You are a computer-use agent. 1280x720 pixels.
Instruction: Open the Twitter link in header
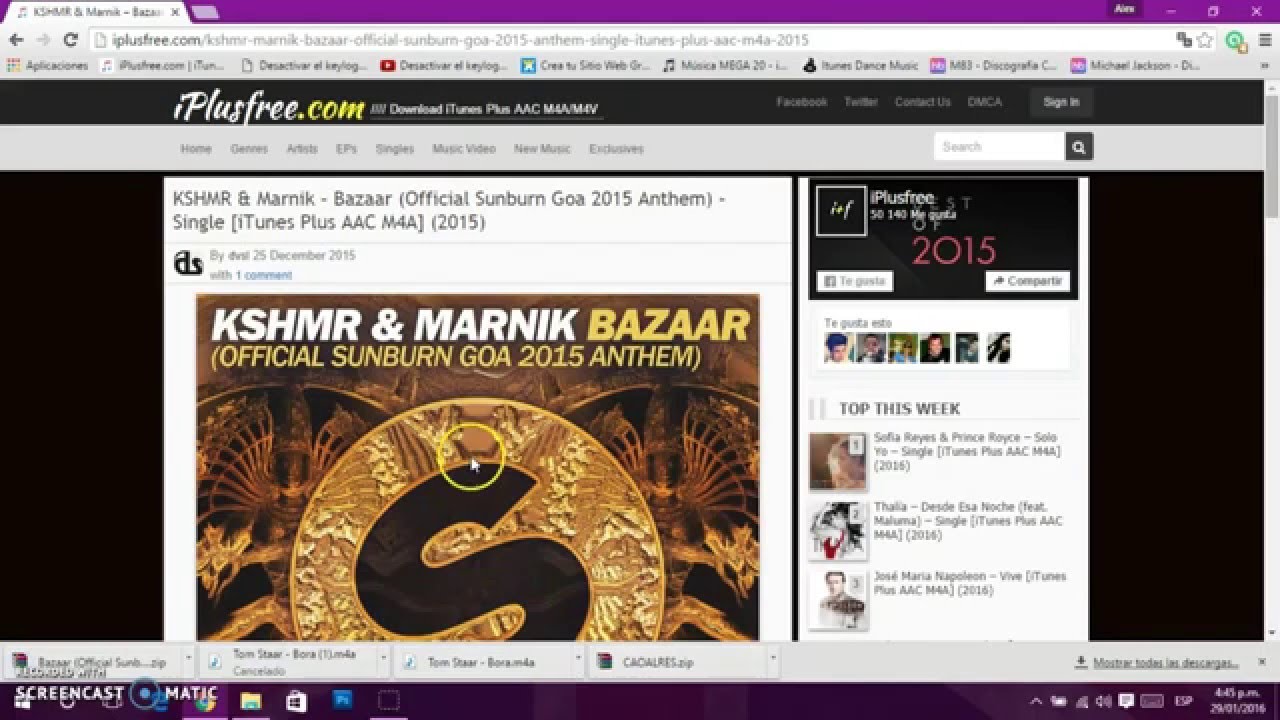pyautogui.click(x=861, y=102)
